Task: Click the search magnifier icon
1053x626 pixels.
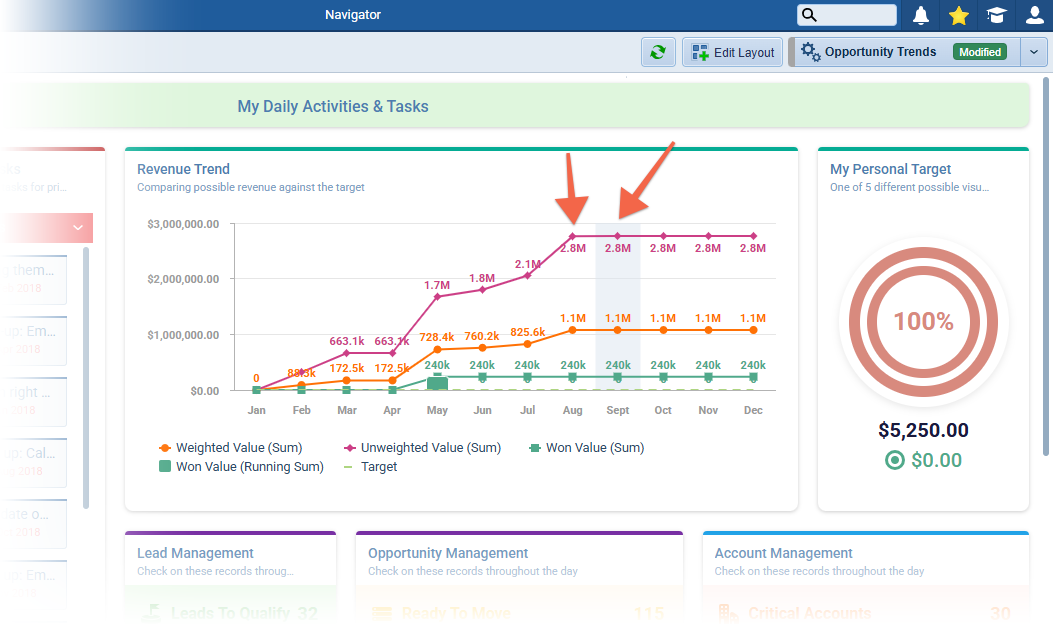Action: tap(808, 15)
